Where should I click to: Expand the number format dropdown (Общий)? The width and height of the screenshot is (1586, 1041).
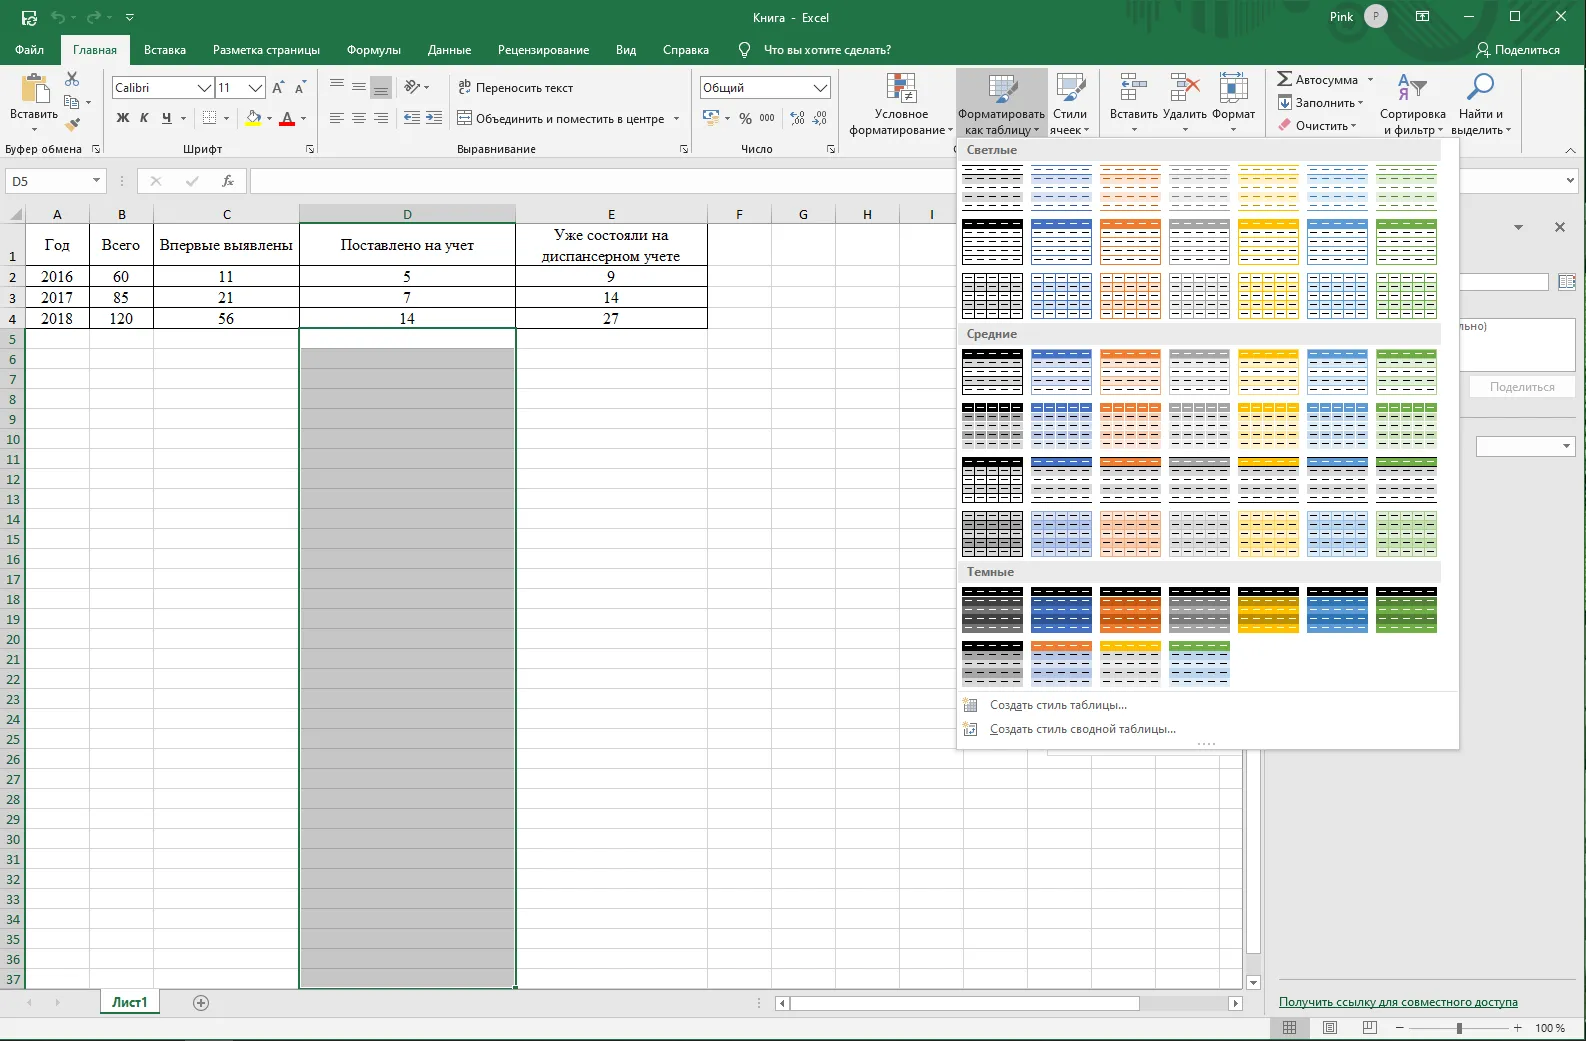click(821, 88)
